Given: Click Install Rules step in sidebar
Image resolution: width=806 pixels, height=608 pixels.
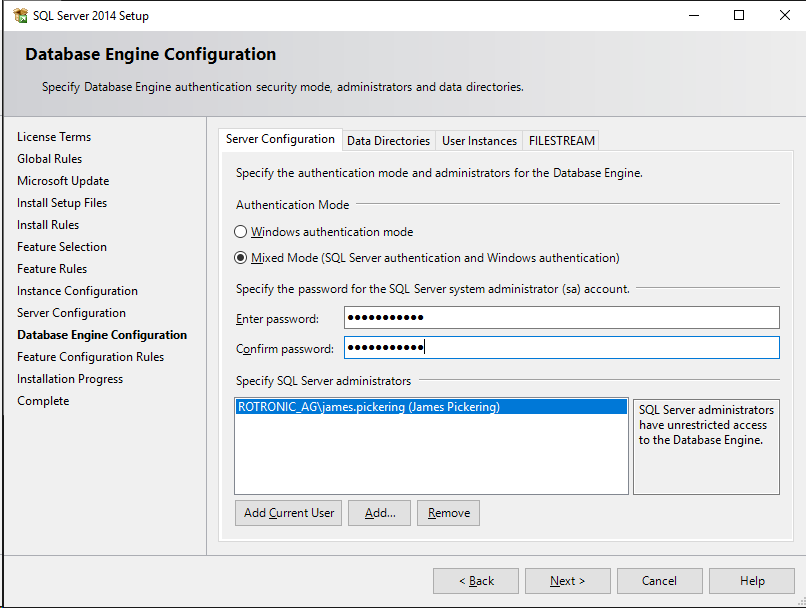Looking at the screenshot, I should [x=48, y=225].
